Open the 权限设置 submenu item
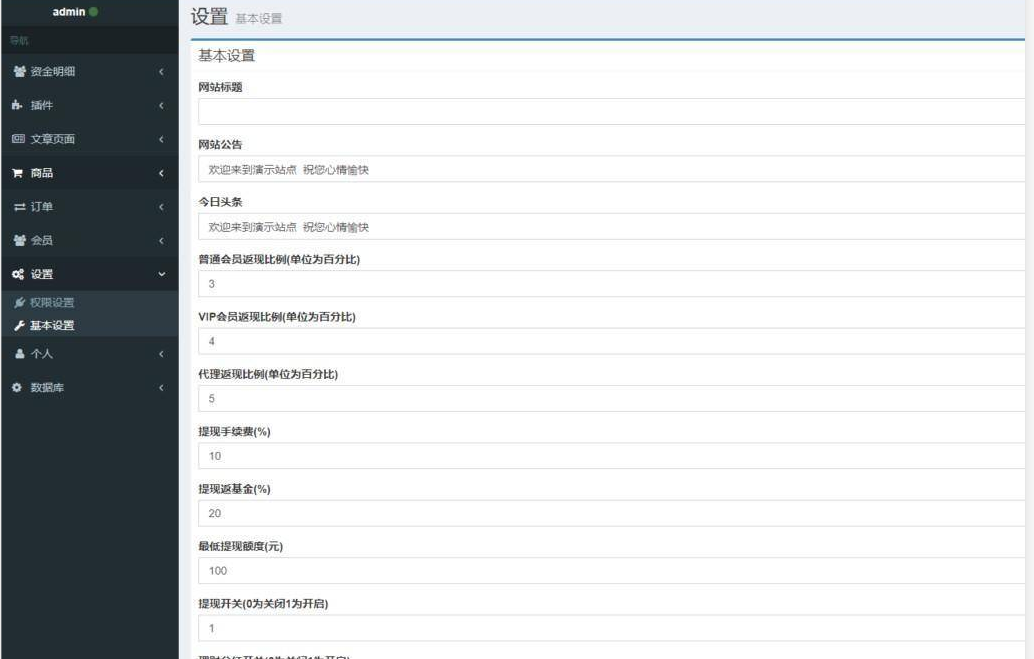This screenshot has width=1034, height=659. (x=51, y=302)
